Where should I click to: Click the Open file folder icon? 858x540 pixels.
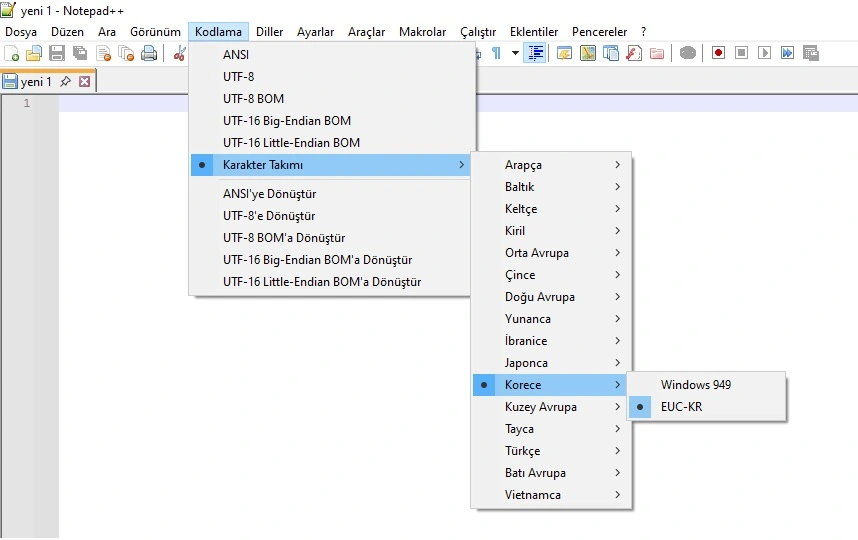coord(34,53)
